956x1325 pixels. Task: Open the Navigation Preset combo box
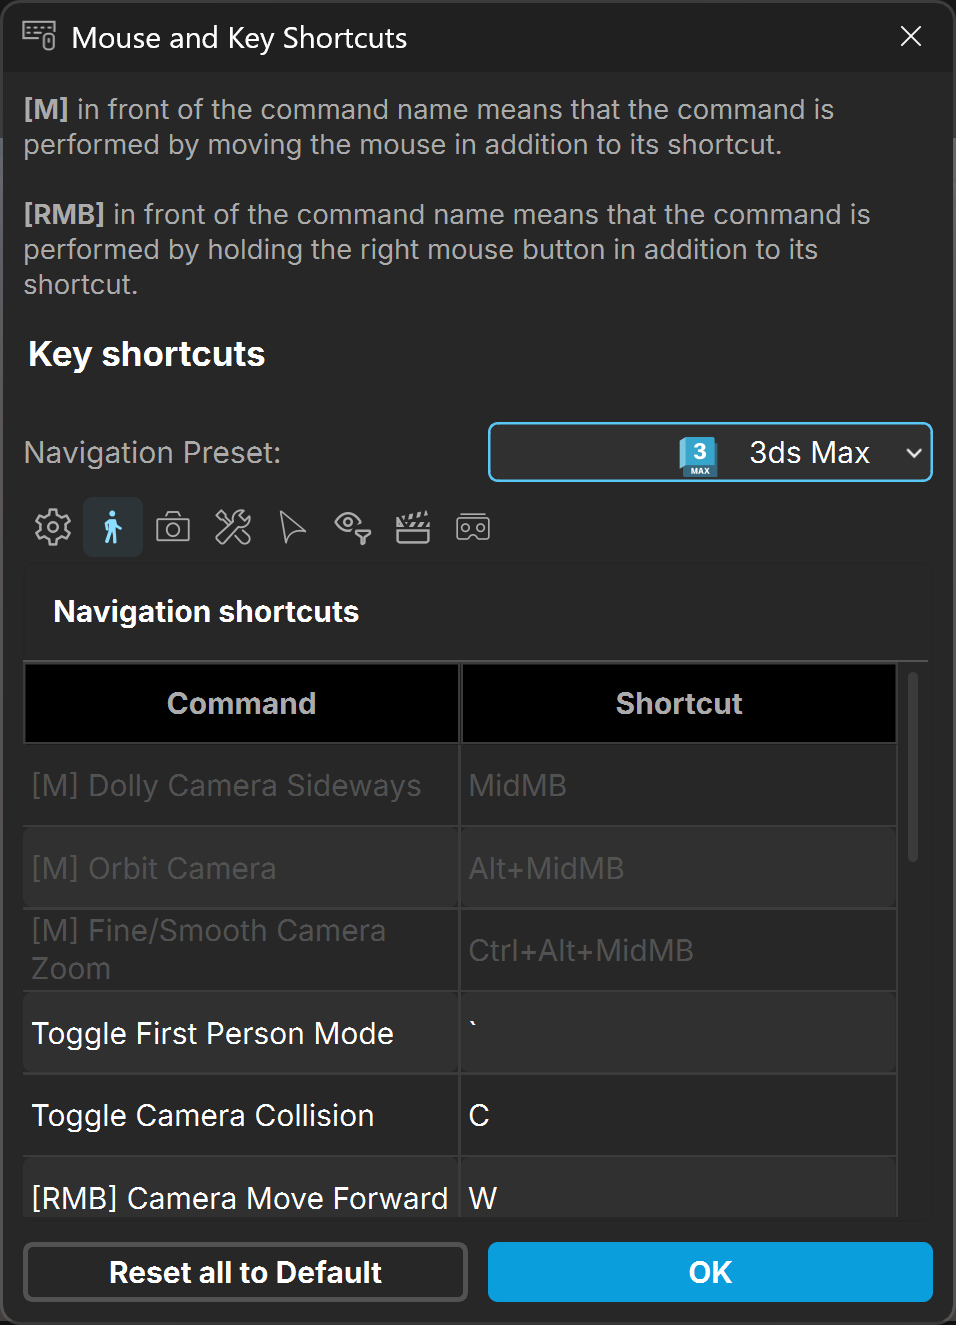710,452
